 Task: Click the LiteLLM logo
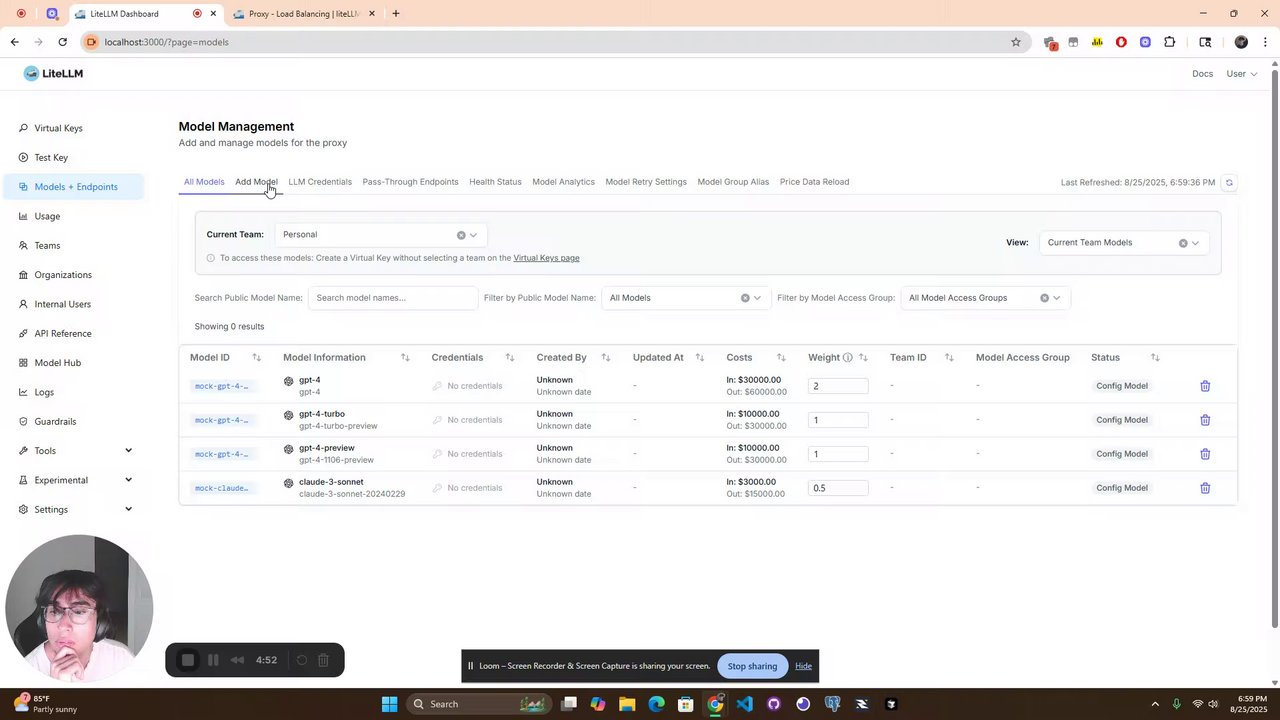(x=53, y=74)
